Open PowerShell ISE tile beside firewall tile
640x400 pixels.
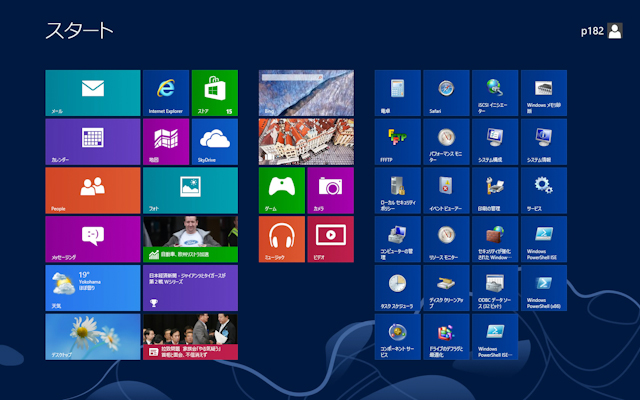[x=544, y=239]
